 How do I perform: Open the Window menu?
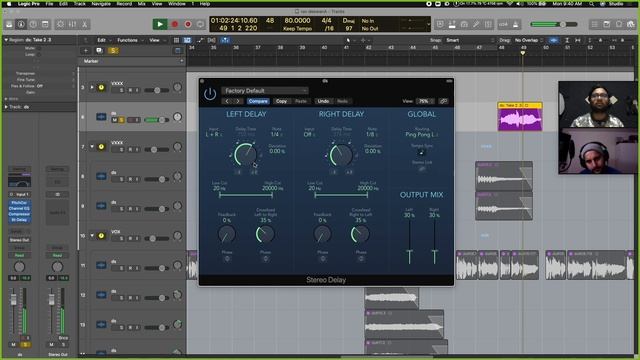(x=177, y=4)
